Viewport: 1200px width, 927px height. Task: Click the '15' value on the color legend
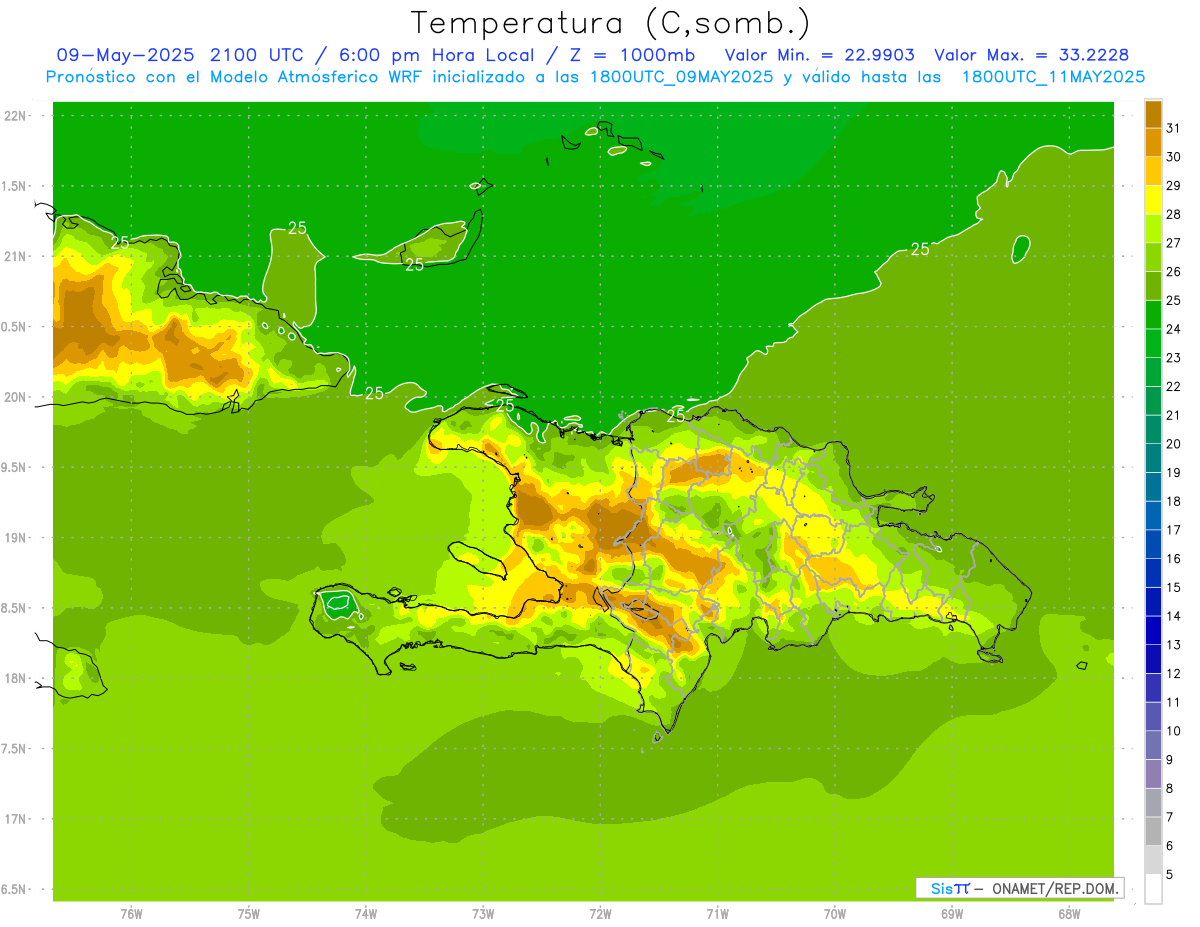1173,587
